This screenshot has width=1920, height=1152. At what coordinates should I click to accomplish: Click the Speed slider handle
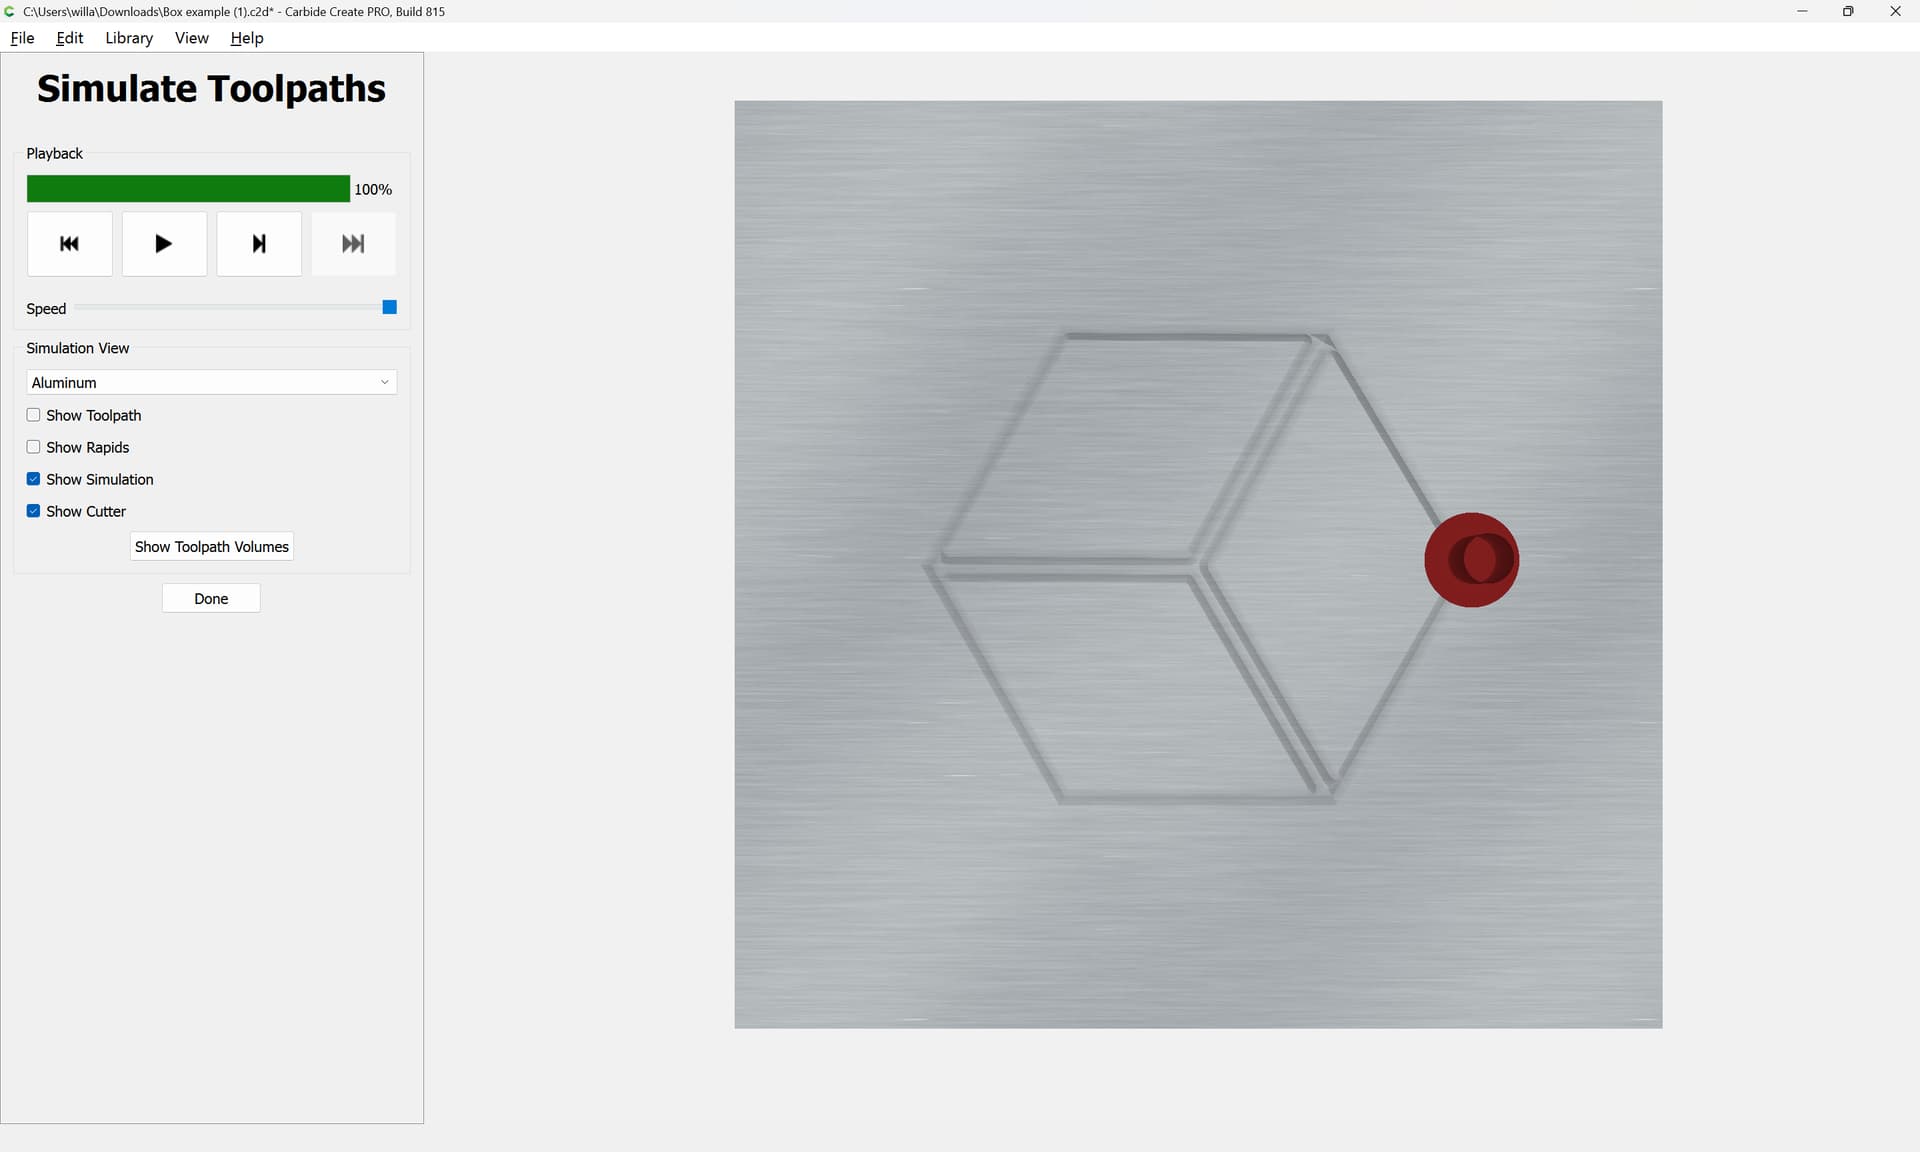pyautogui.click(x=390, y=307)
